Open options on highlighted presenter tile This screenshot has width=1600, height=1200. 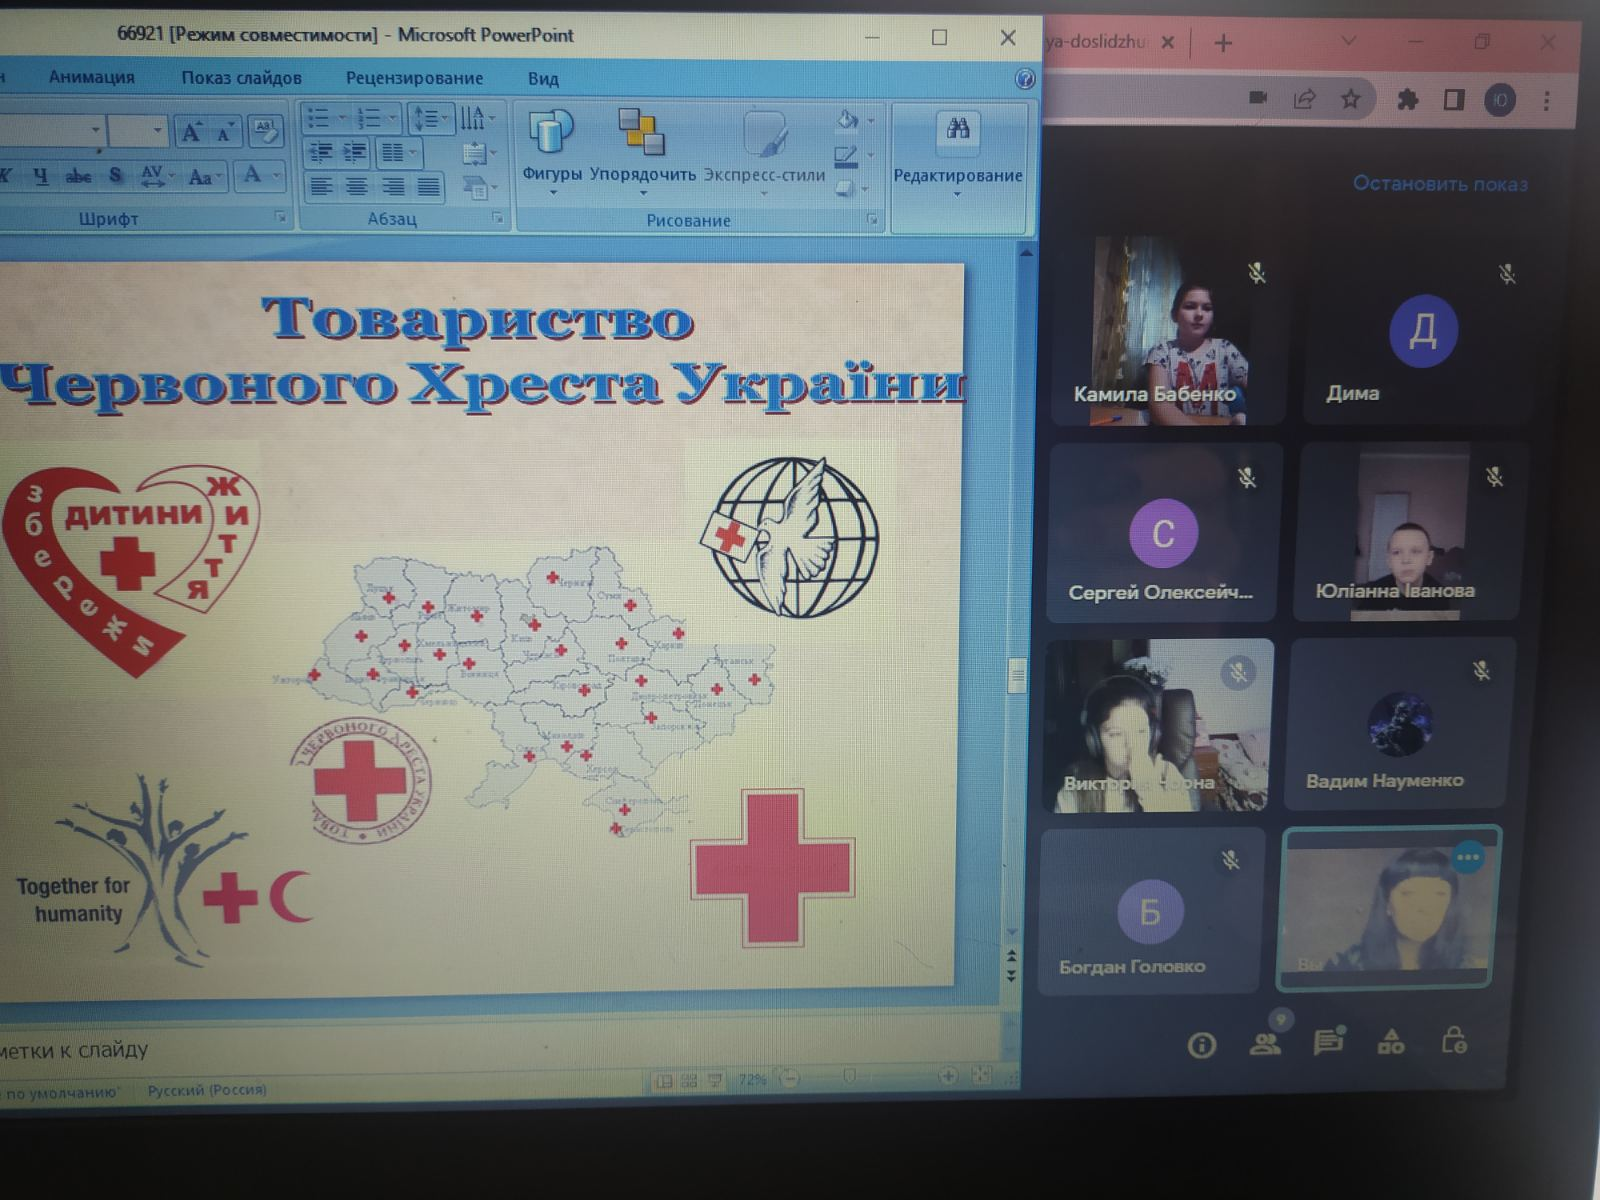coord(1468,857)
